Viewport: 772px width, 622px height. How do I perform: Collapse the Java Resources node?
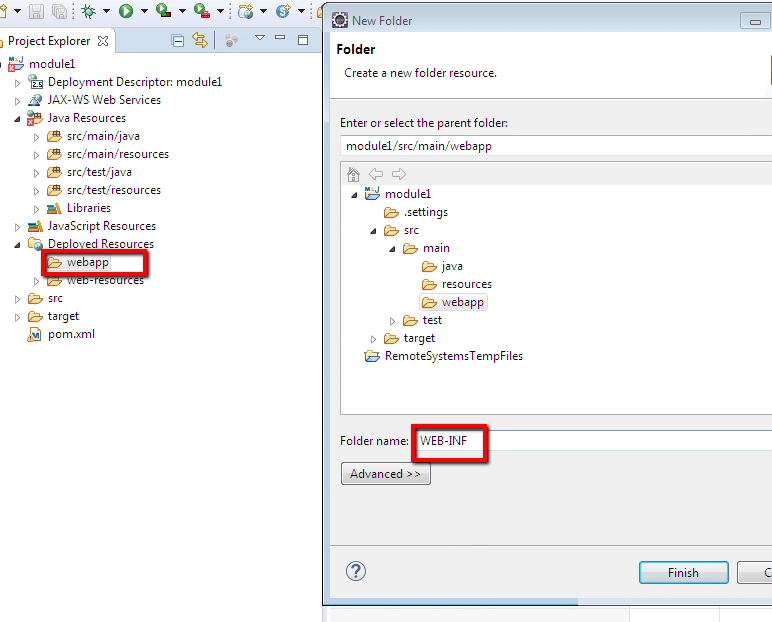[x=17, y=118]
